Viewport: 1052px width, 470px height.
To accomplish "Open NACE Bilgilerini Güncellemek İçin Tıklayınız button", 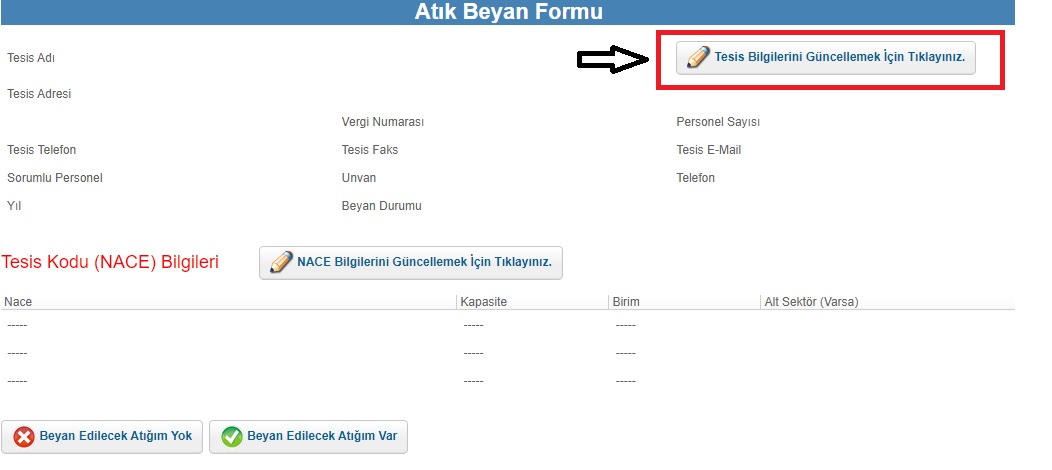I will (x=411, y=262).
